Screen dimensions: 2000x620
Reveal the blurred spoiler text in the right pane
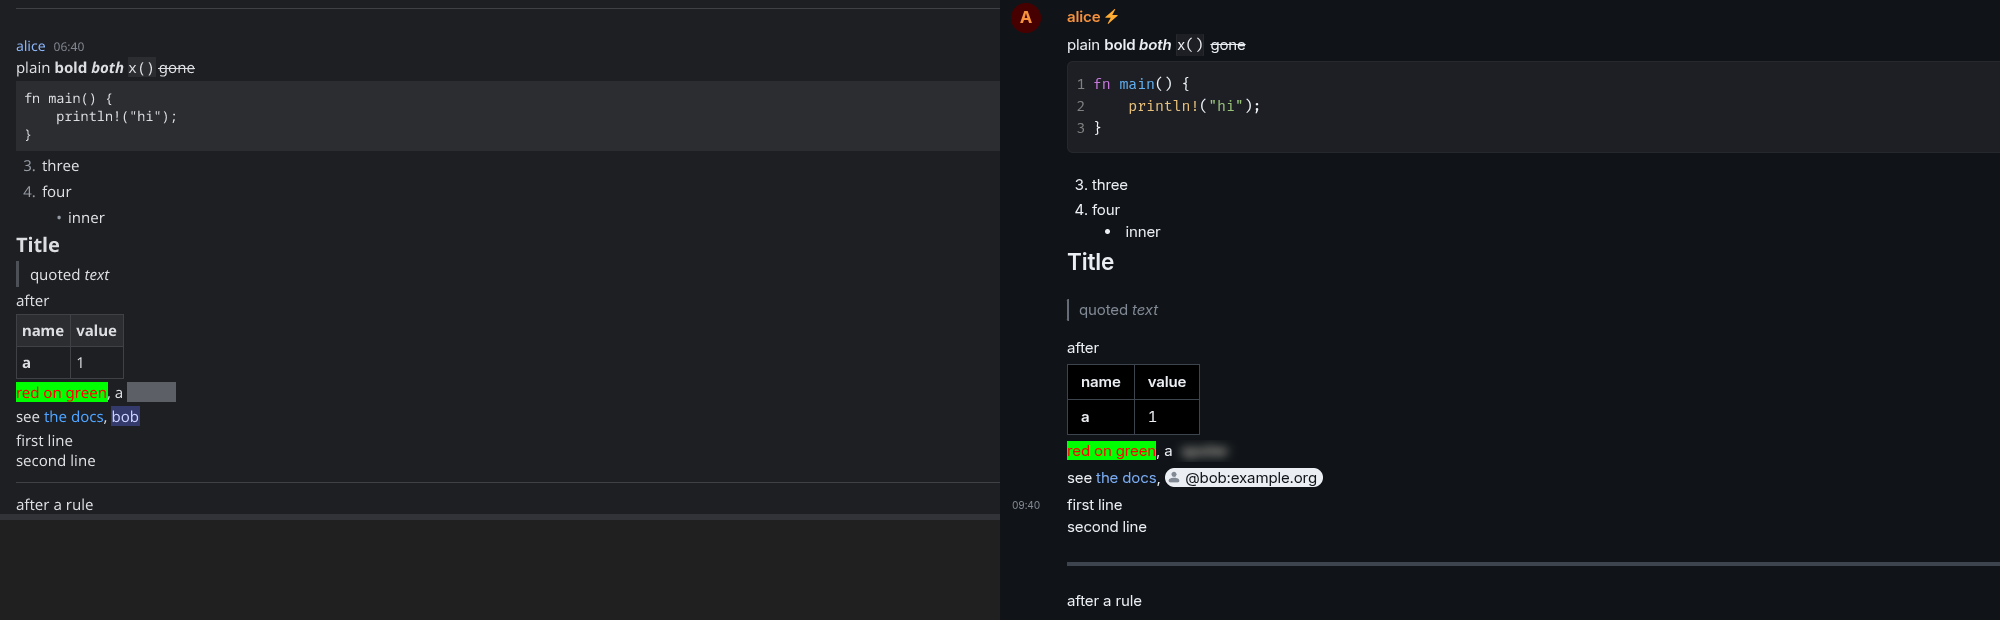pyautogui.click(x=1203, y=451)
